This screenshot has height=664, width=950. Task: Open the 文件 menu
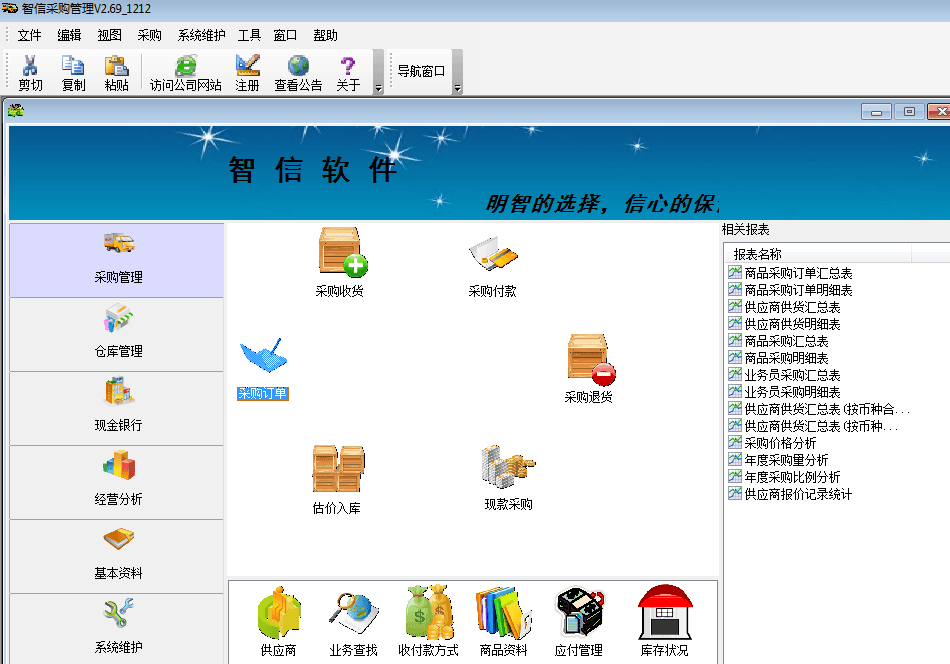tap(29, 35)
